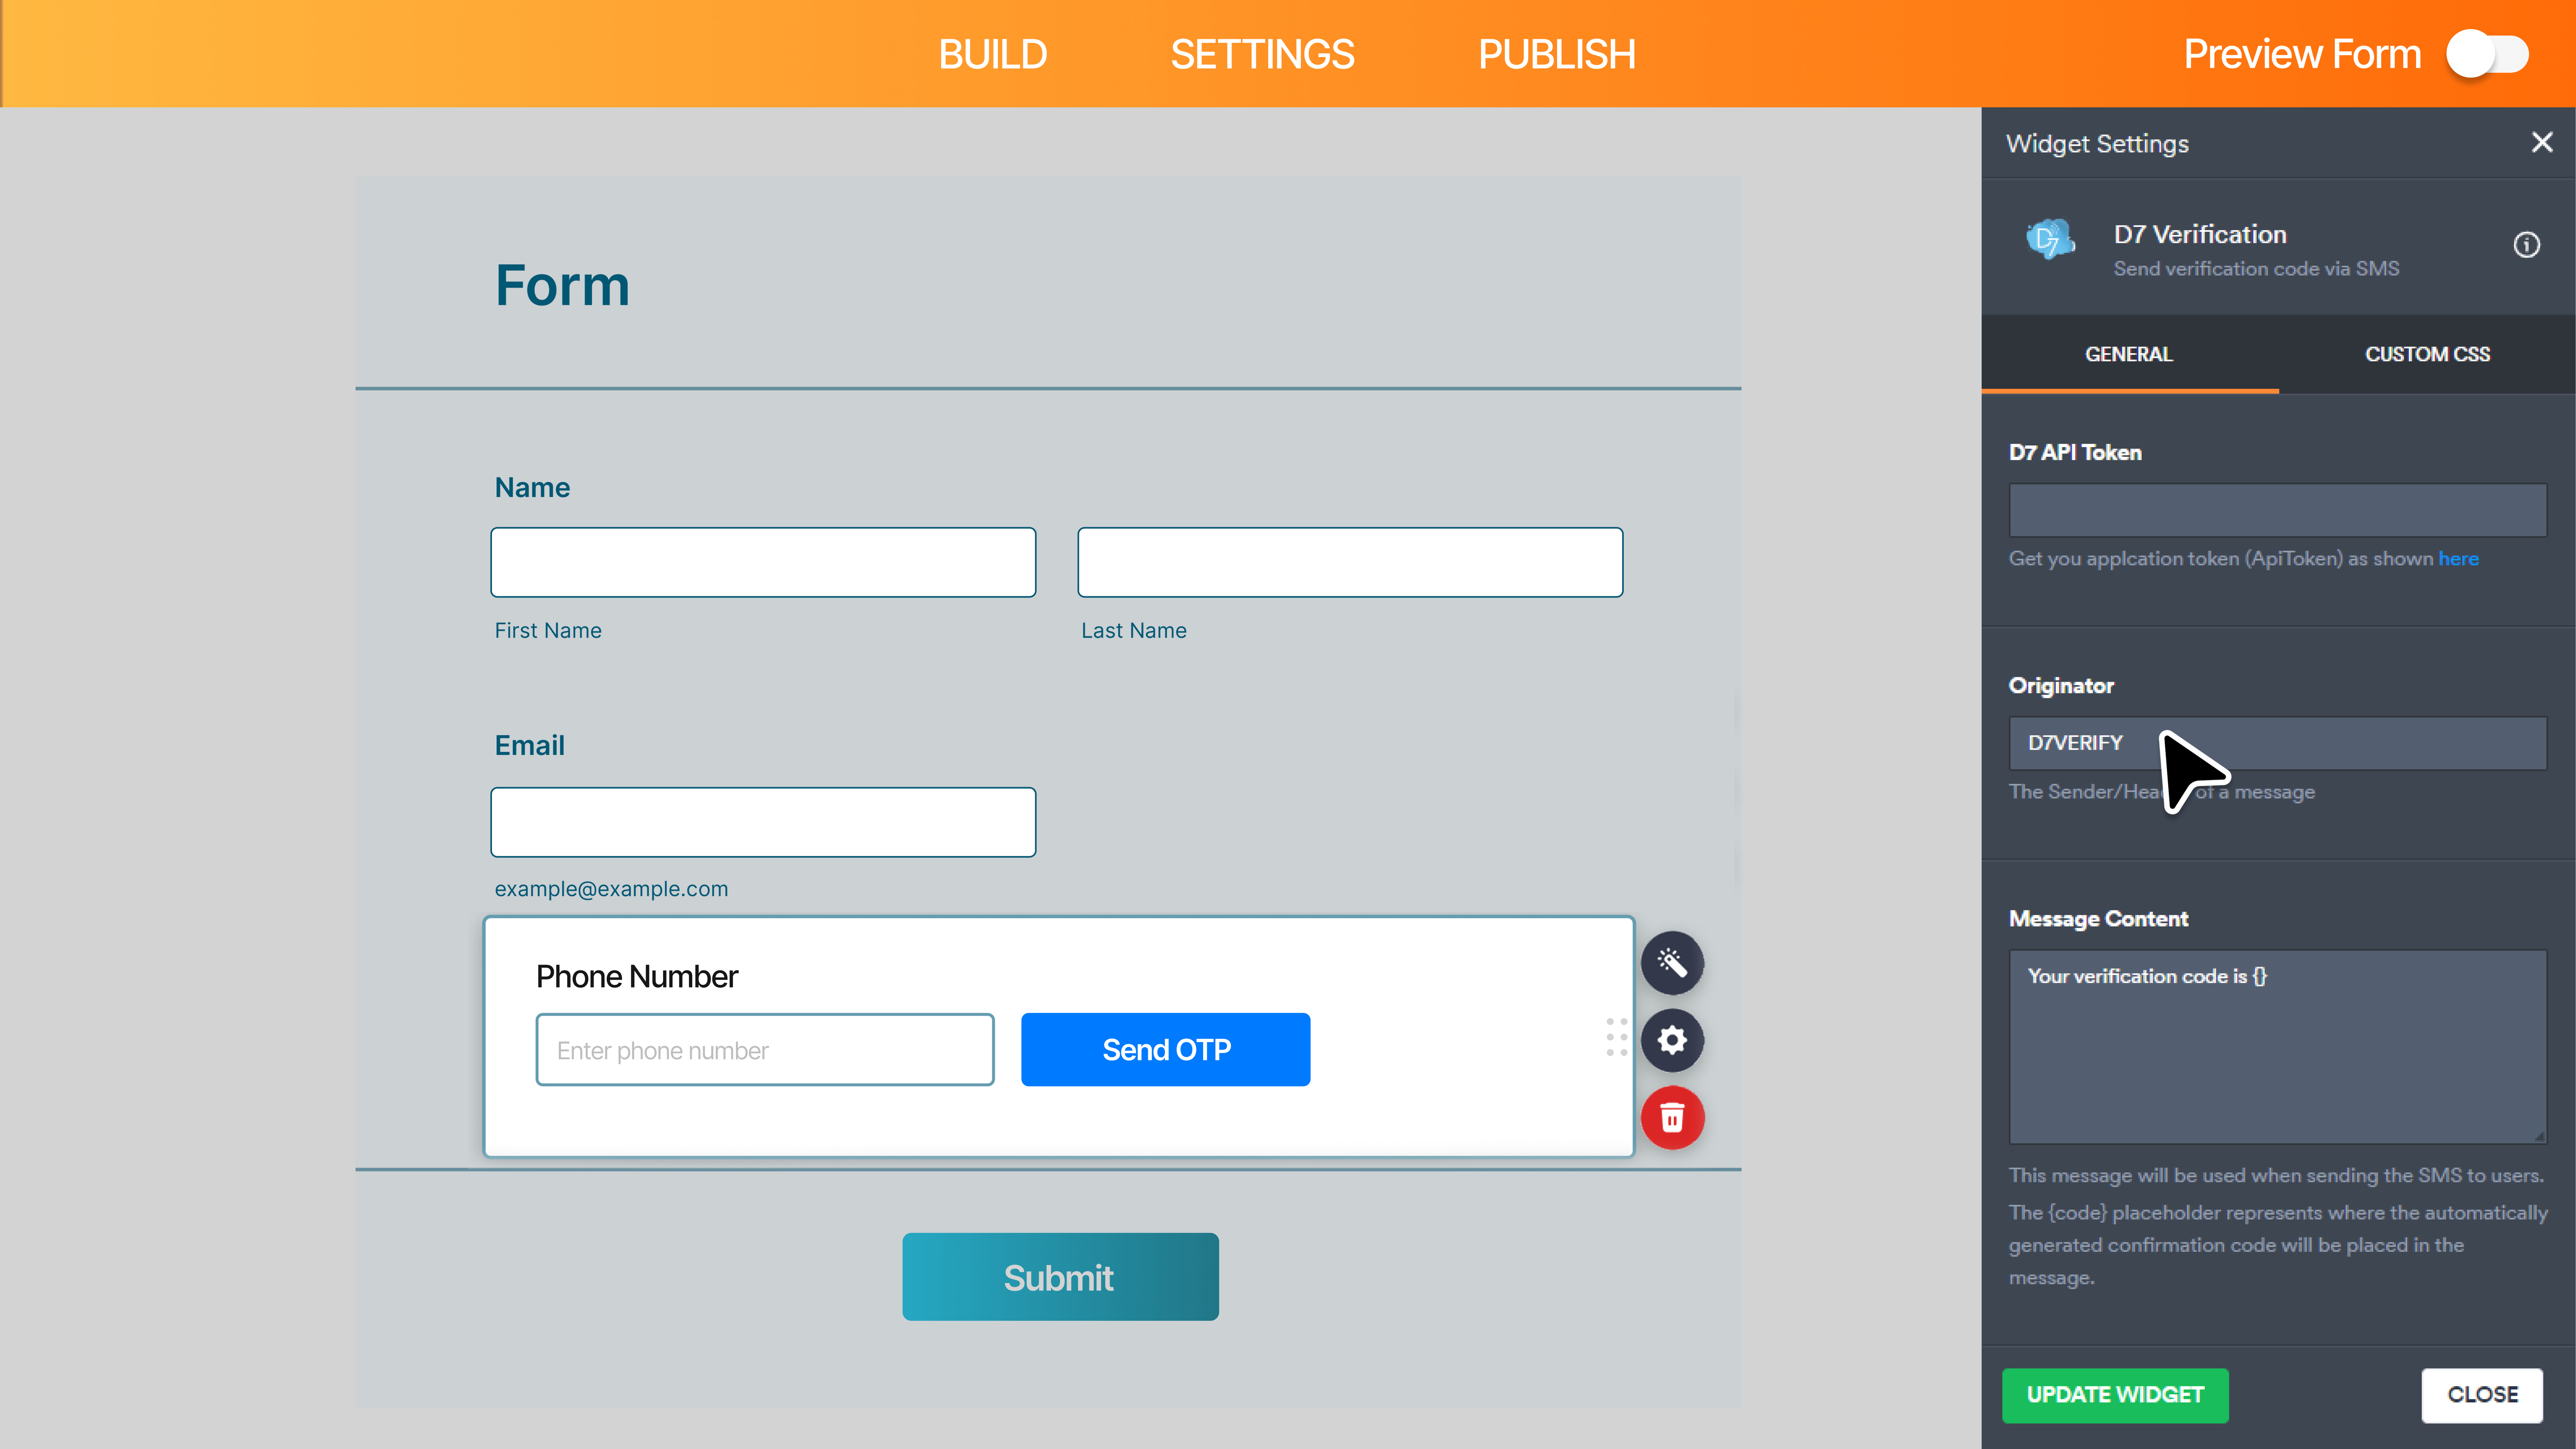Close Widget Settings panel with X icon
Image resolution: width=2576 pixels, height=1449 pixels.
2541,143
